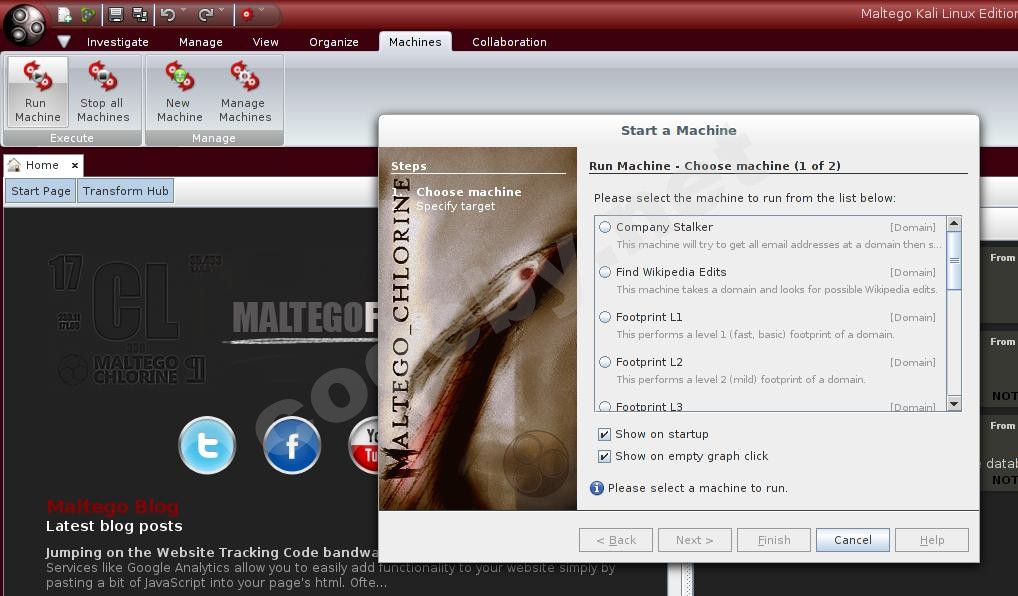Create a new graph from quick toolbar

click(64, 14)
